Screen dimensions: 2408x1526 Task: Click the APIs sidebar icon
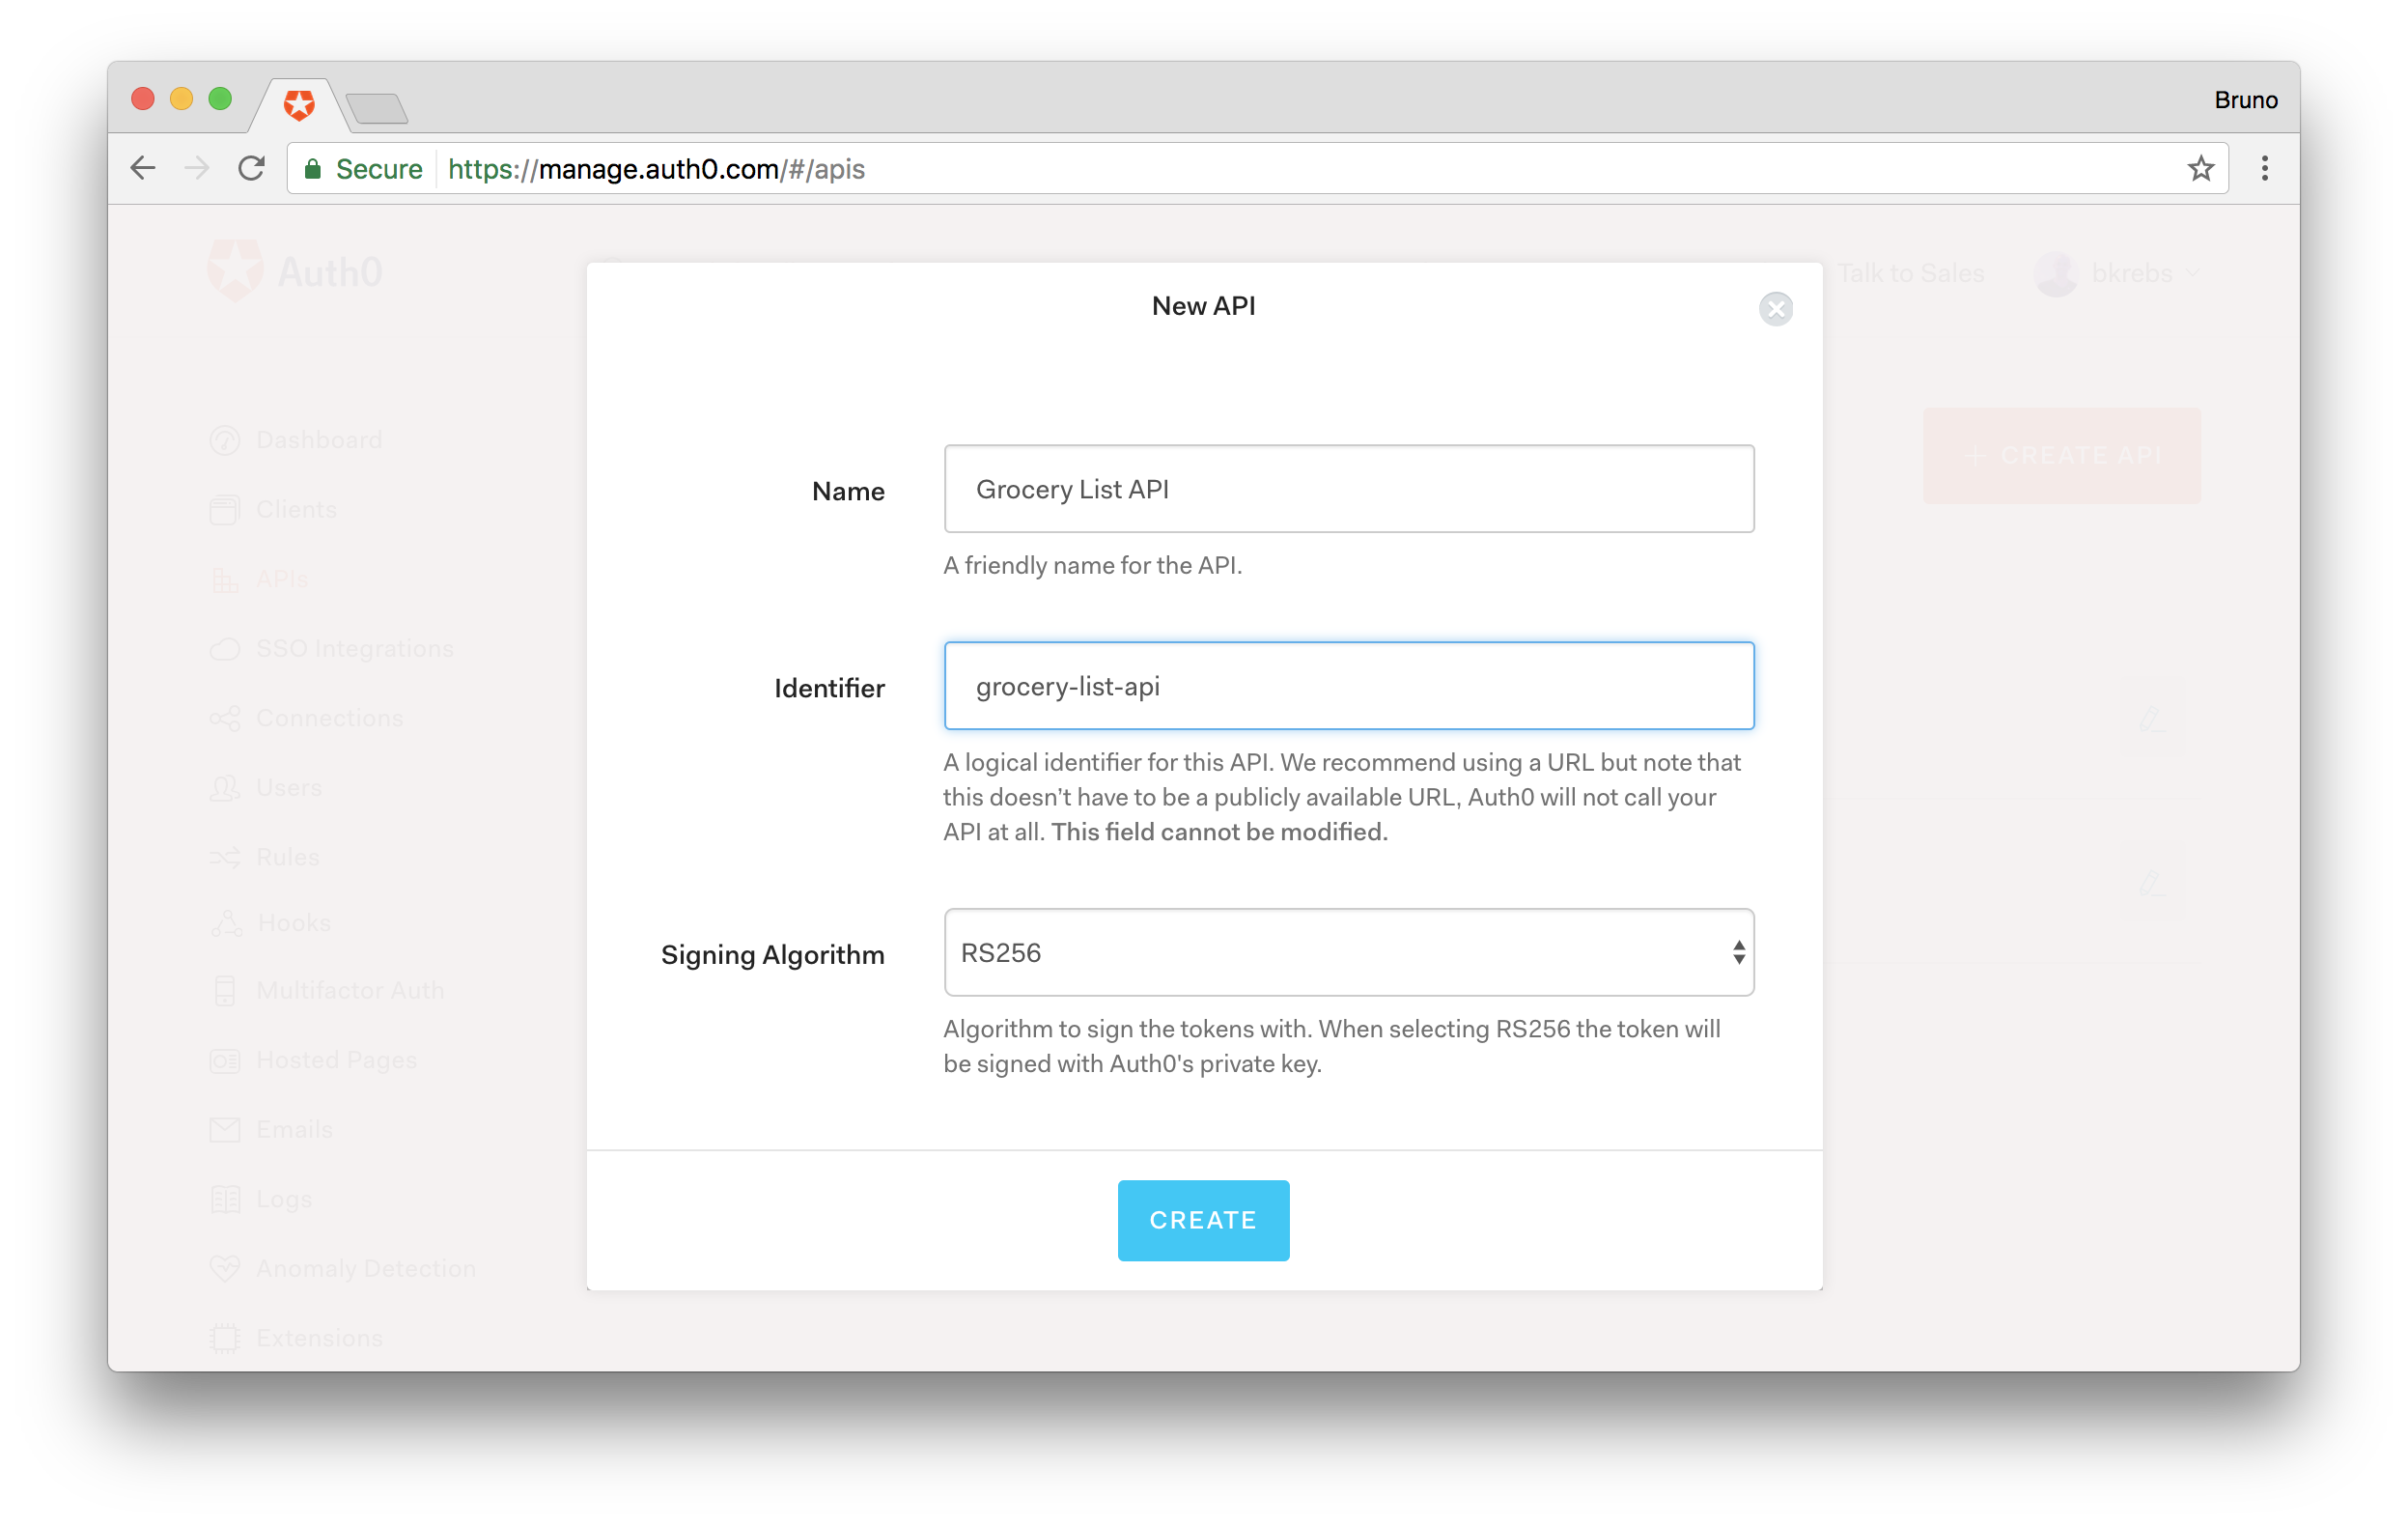coord(225,579)
